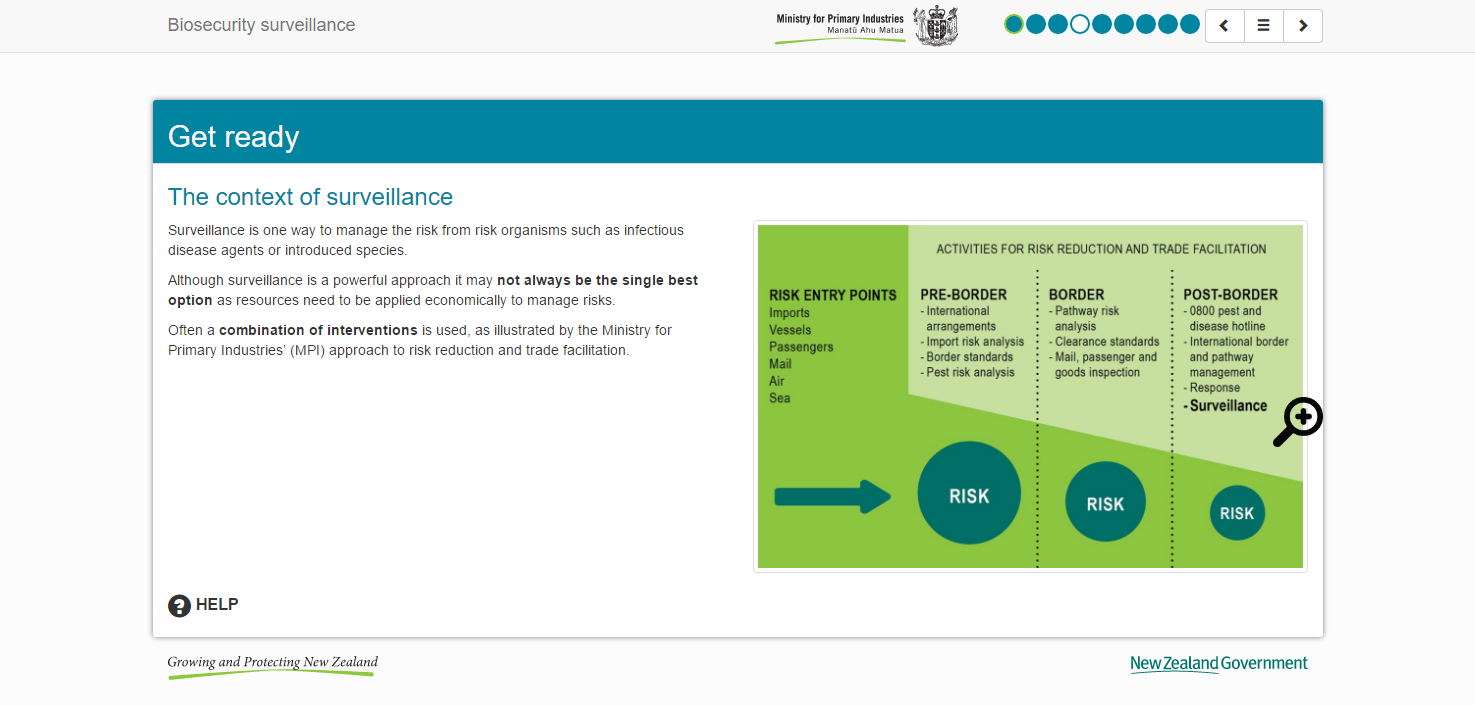Click the Get ready banner heading

coord(234,136)
